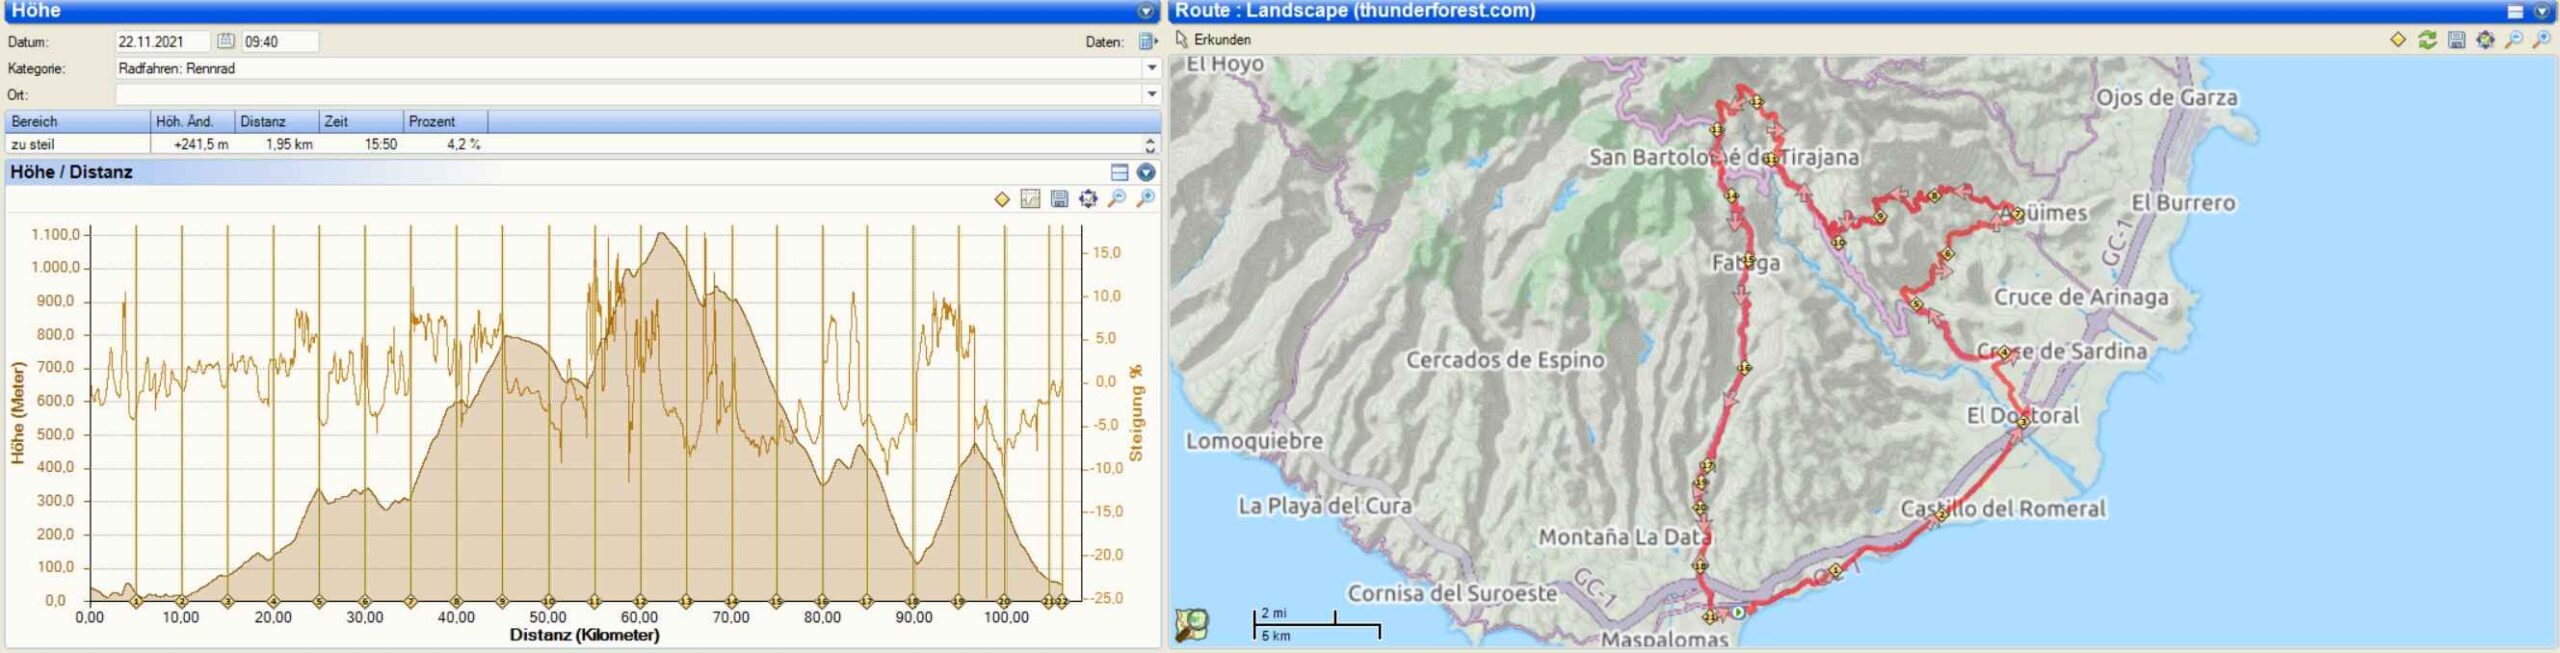Toggle chart layout in Höhe / Distanz header
The image size is (2560, 653).
[x=1119, y=172]
